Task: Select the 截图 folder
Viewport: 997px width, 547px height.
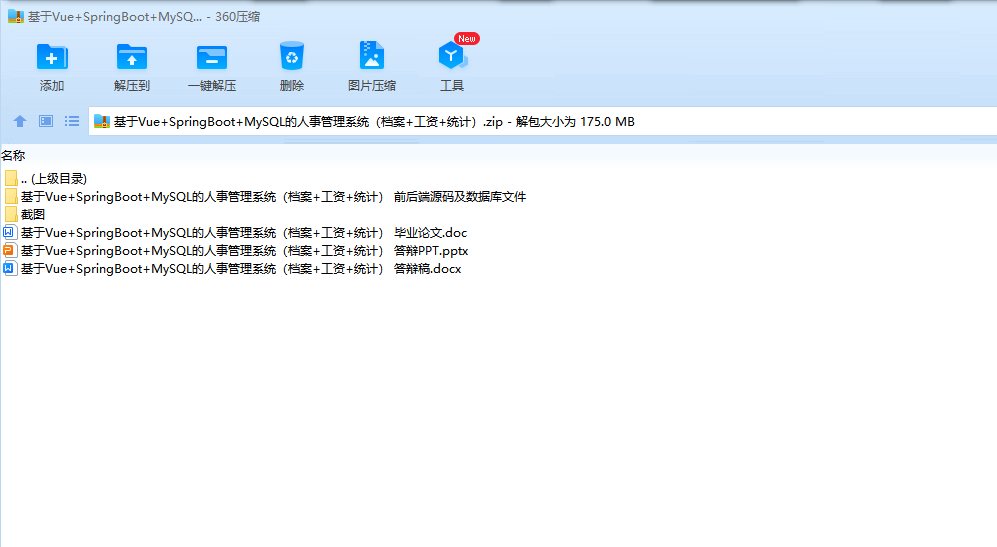Action: [x=24, y=214]
